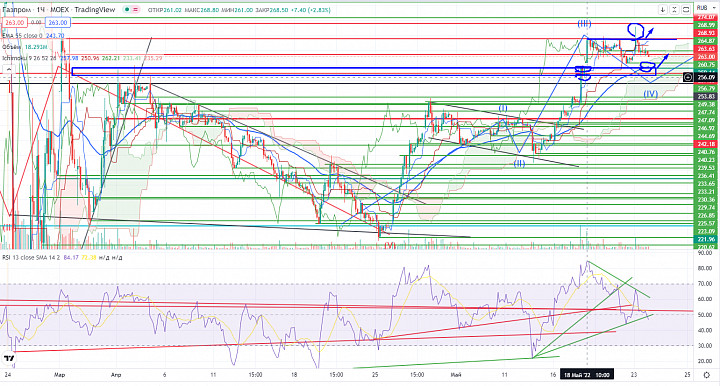Open the RUB currency dropdown
Viewport: 720px width, 386px height.
tap(705, 8)
